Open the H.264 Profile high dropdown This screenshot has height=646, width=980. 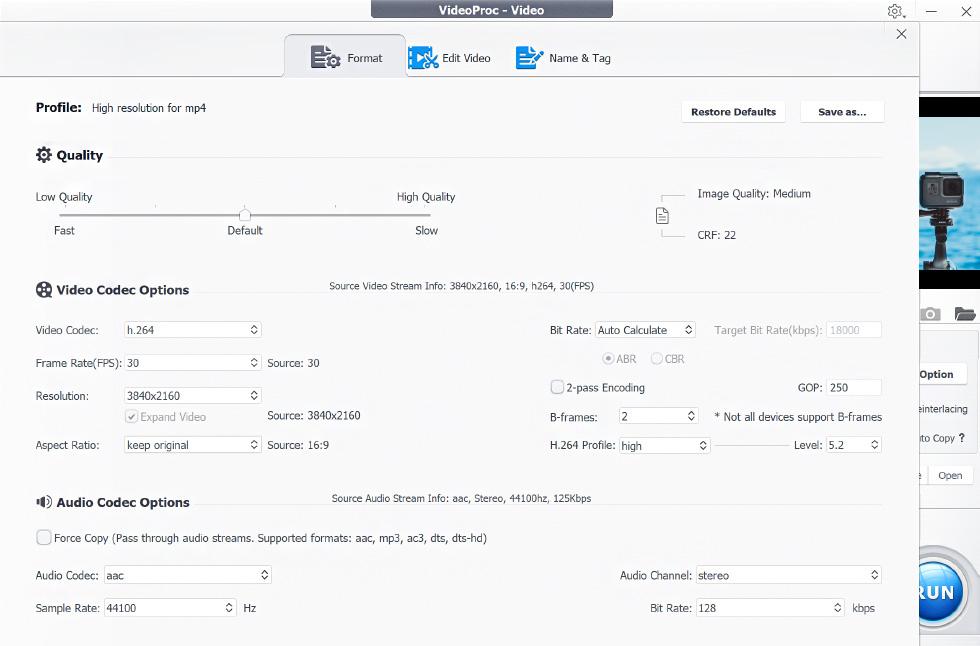pyautogui.click(x=664, y=445)
